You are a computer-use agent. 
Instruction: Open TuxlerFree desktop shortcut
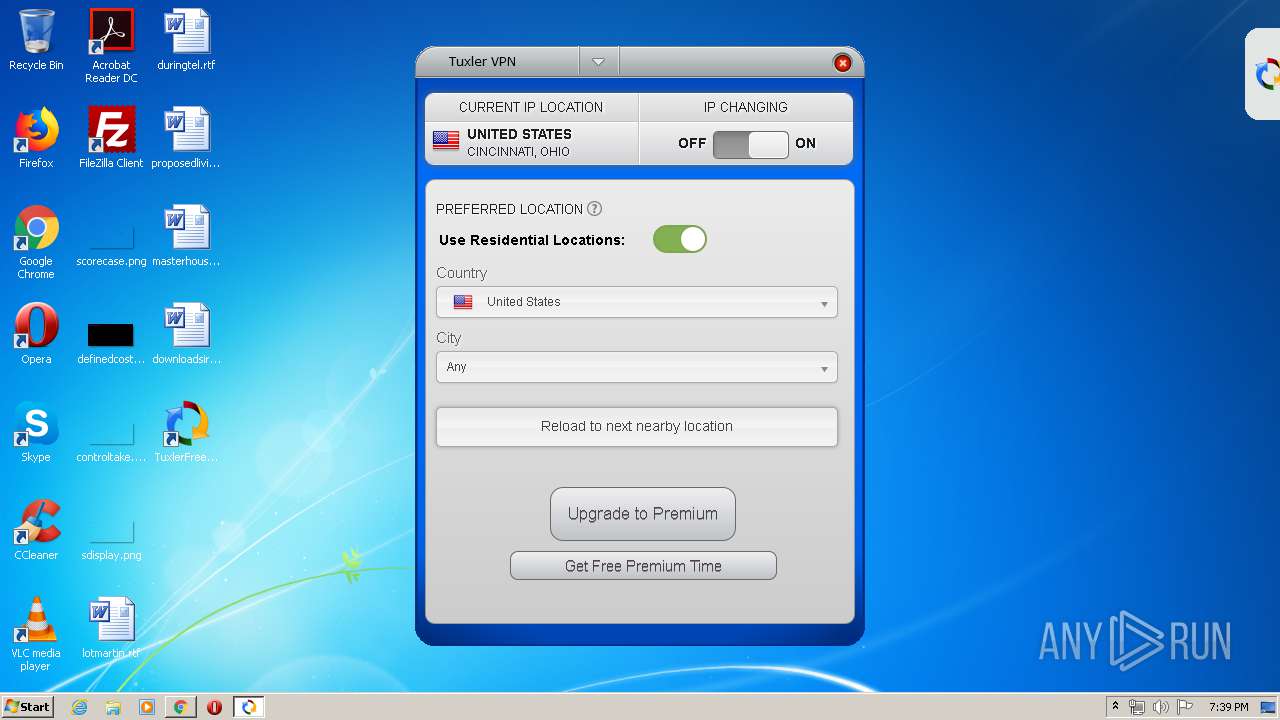click(x=186, y=432)
